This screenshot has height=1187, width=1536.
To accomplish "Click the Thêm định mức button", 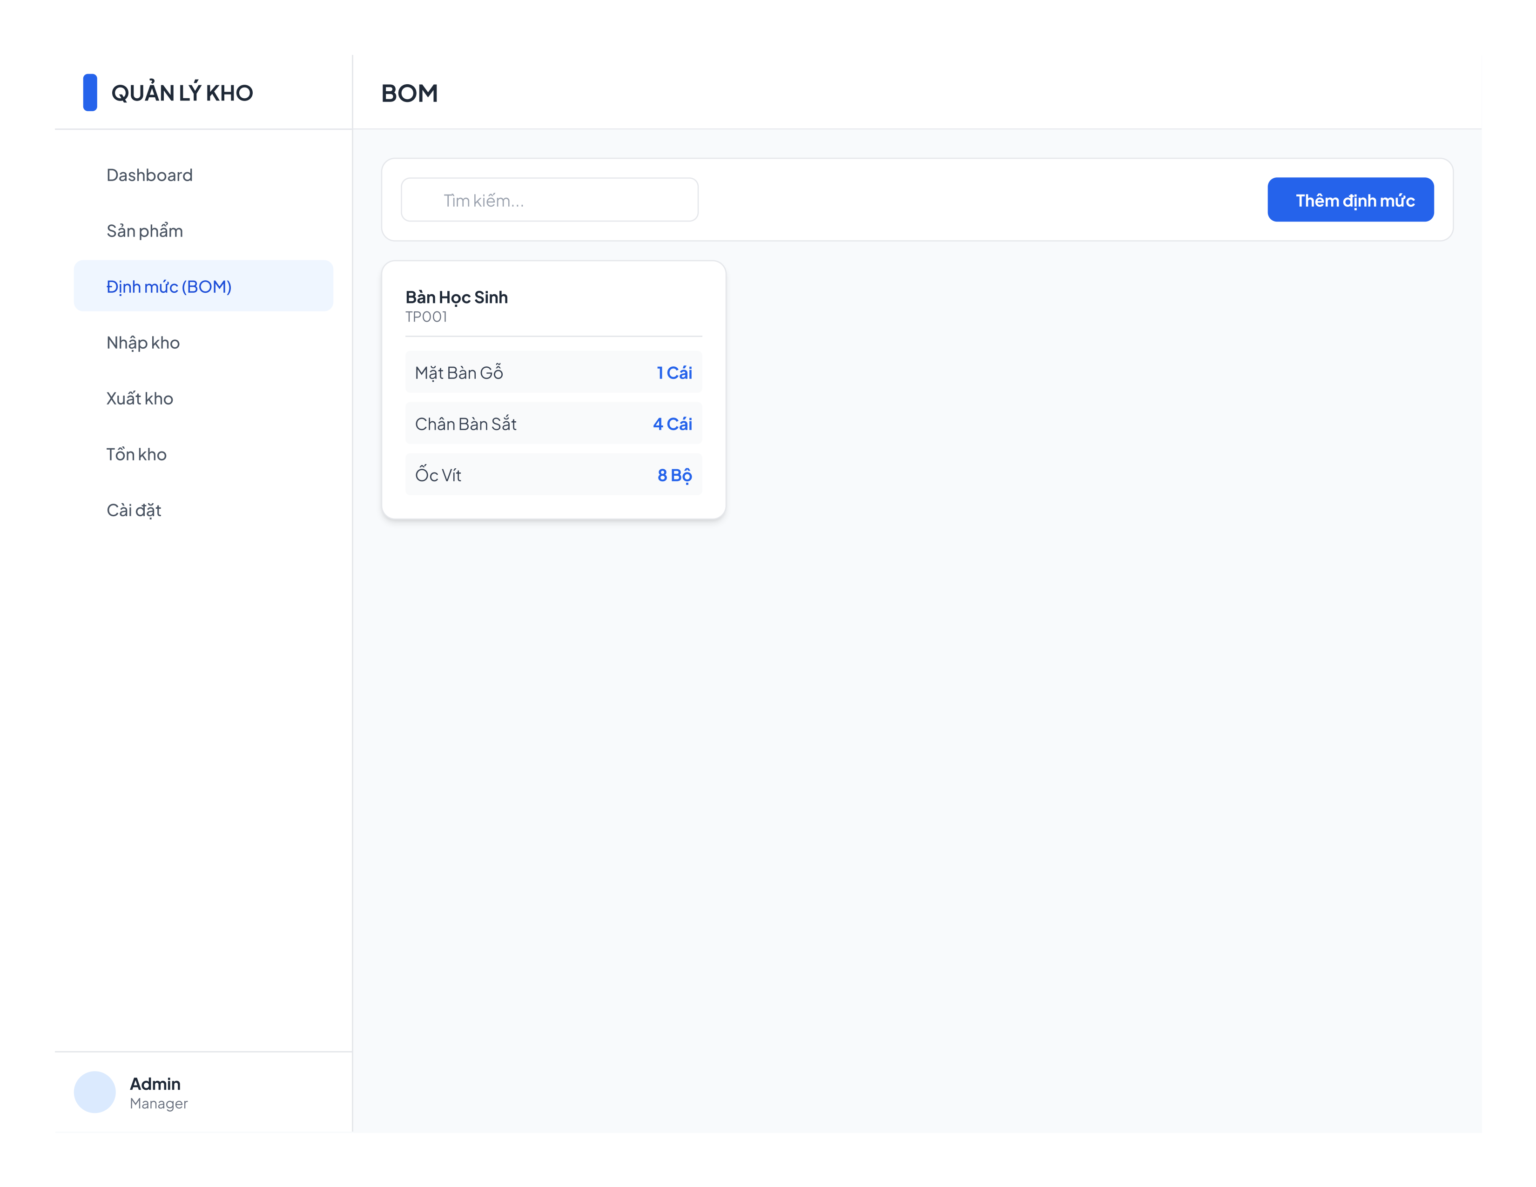I will pos(1350,200).
